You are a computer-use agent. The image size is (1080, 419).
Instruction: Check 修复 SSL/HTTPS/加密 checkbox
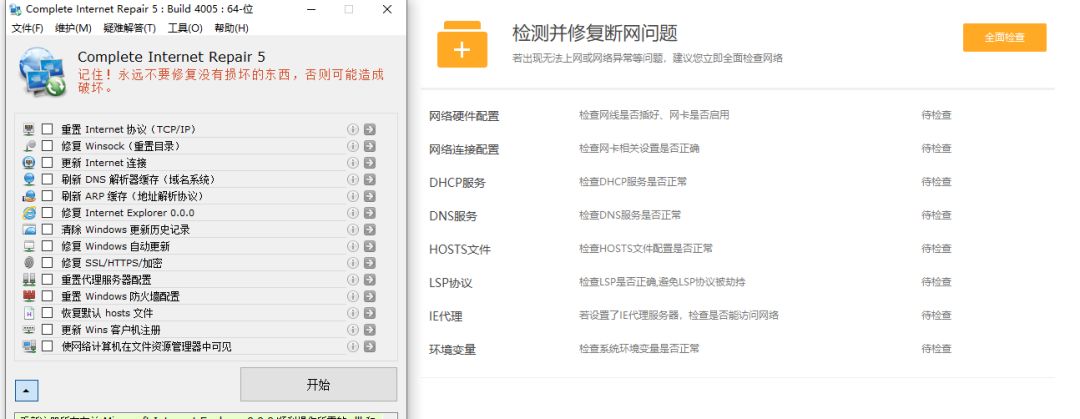47,263
